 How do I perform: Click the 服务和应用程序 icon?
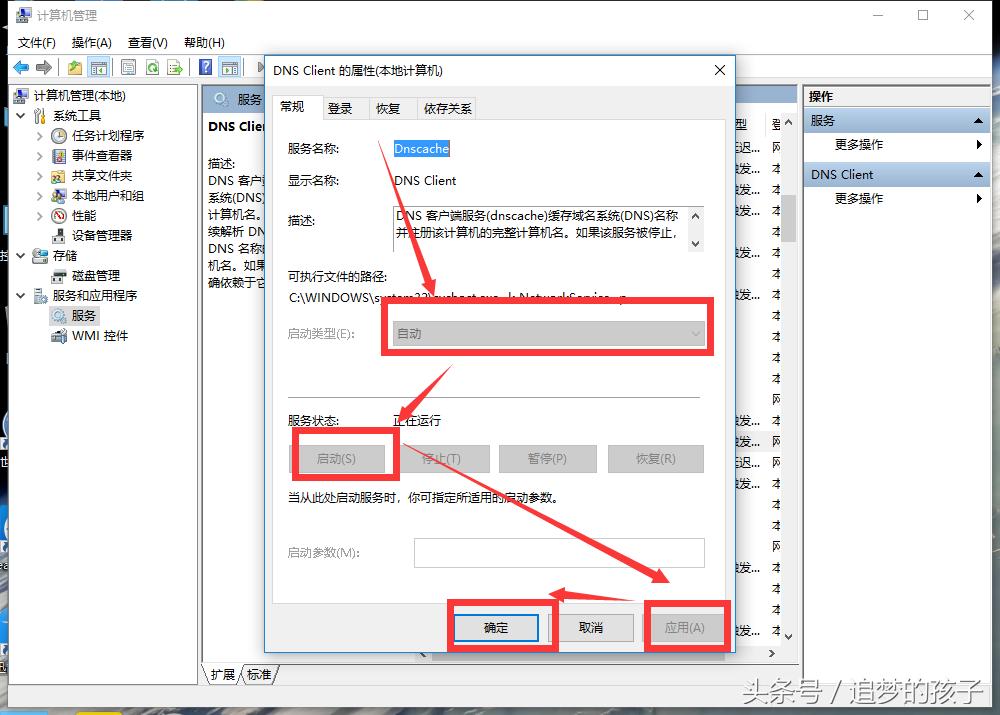40,295
